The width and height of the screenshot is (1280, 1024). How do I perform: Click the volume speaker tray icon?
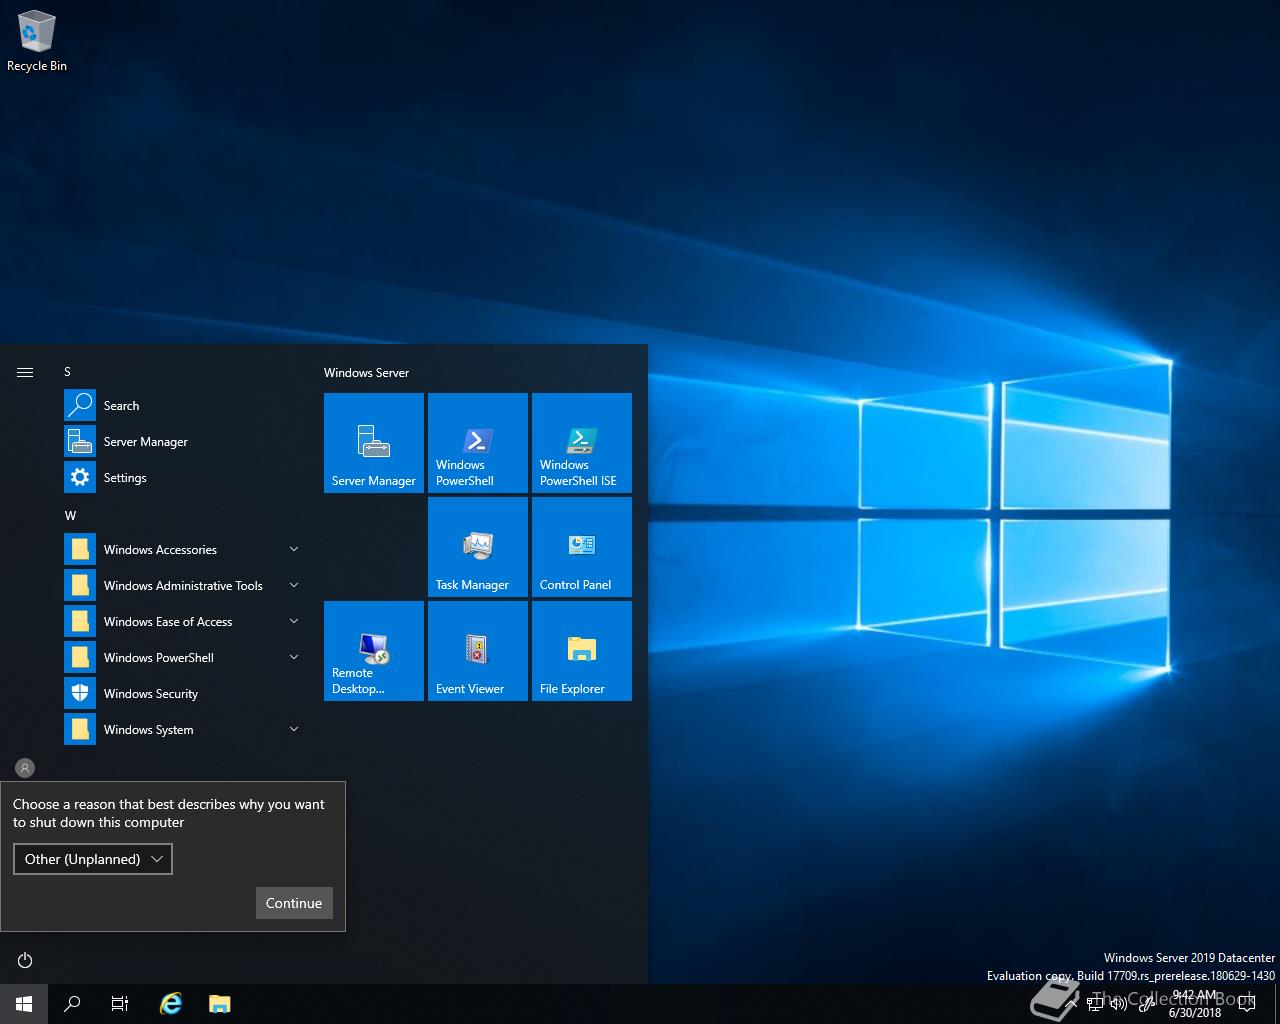tap(1118, 1004)
